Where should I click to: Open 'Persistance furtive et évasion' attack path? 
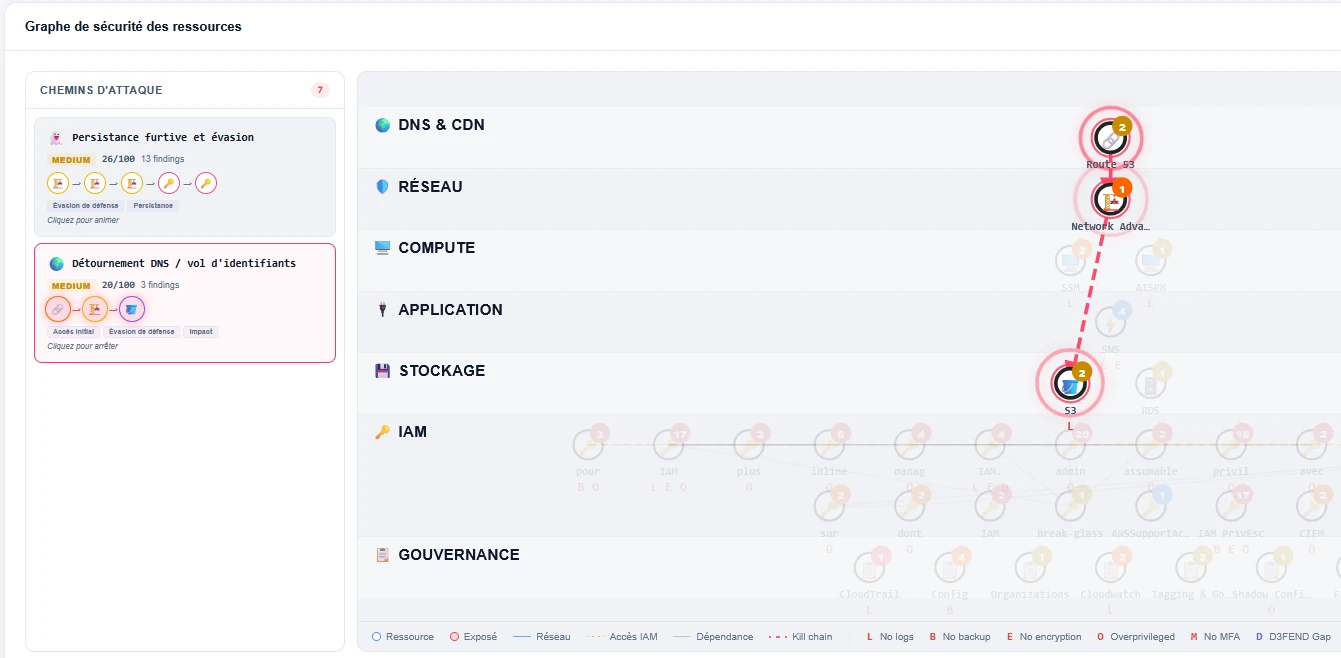[x=185, y=177]
